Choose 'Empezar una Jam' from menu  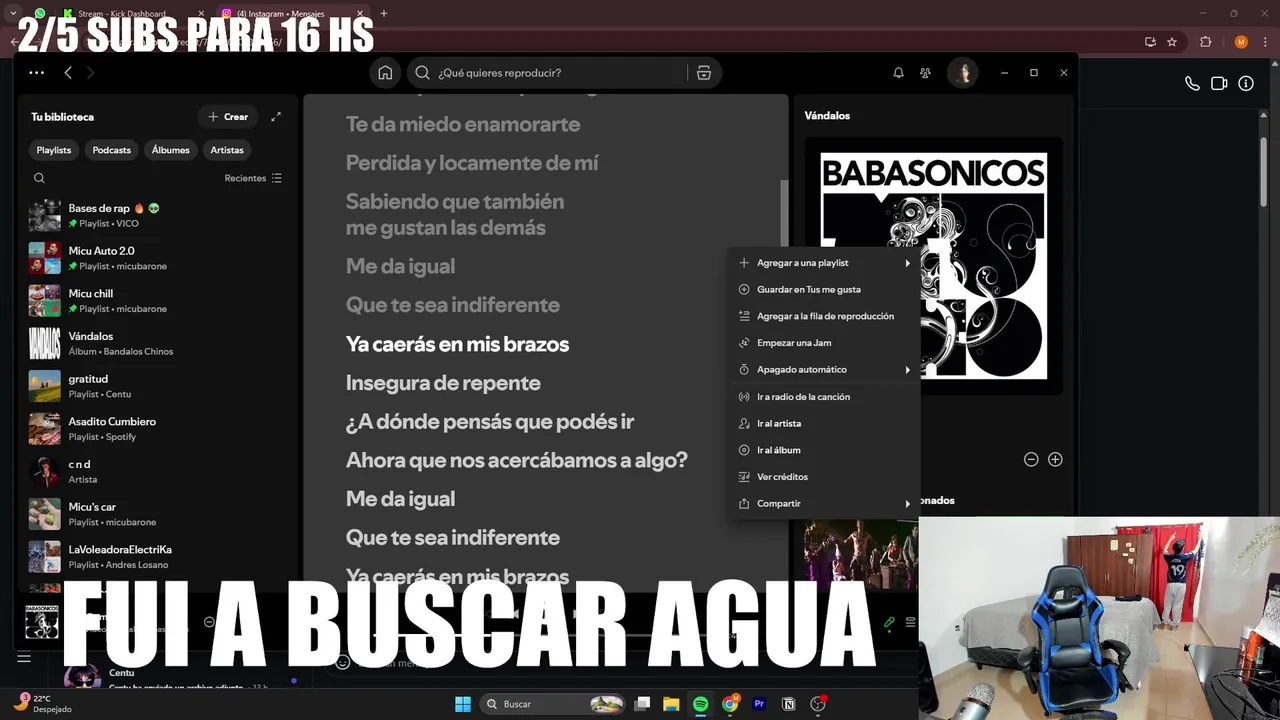tap(825, 343)
